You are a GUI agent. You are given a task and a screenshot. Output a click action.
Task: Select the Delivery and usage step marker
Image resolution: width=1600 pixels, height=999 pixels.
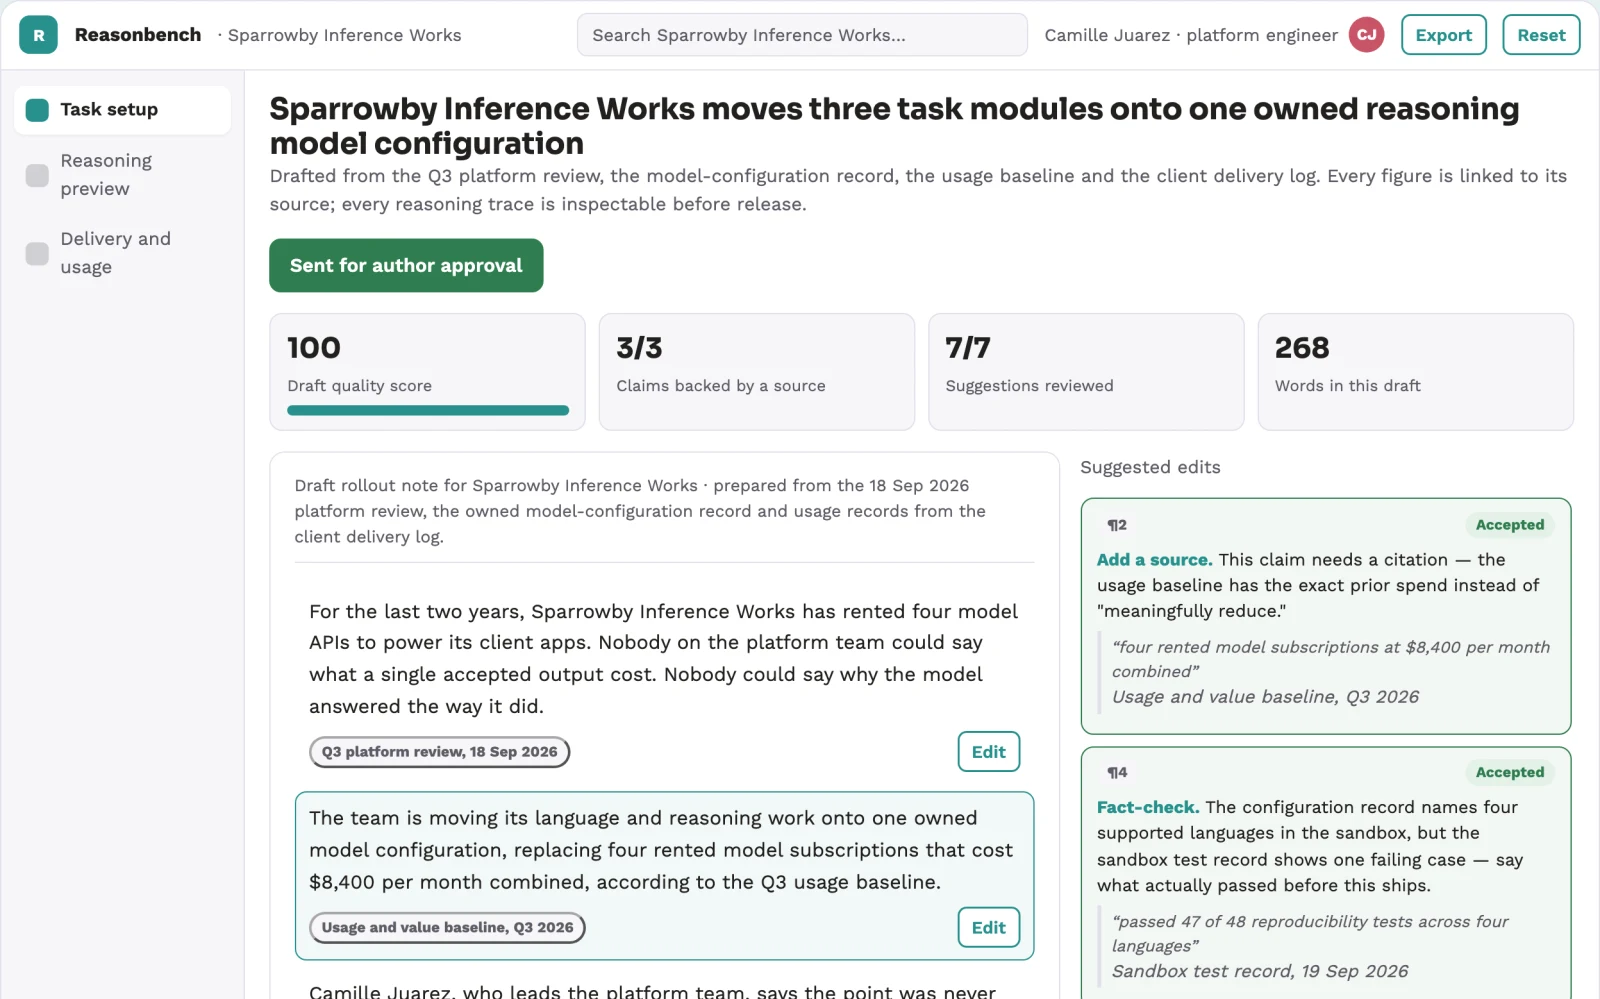point(37,253)
